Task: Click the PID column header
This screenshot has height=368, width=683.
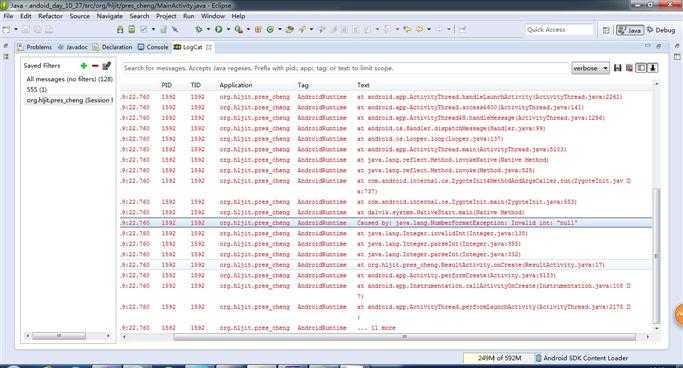Action: point(166,85)
